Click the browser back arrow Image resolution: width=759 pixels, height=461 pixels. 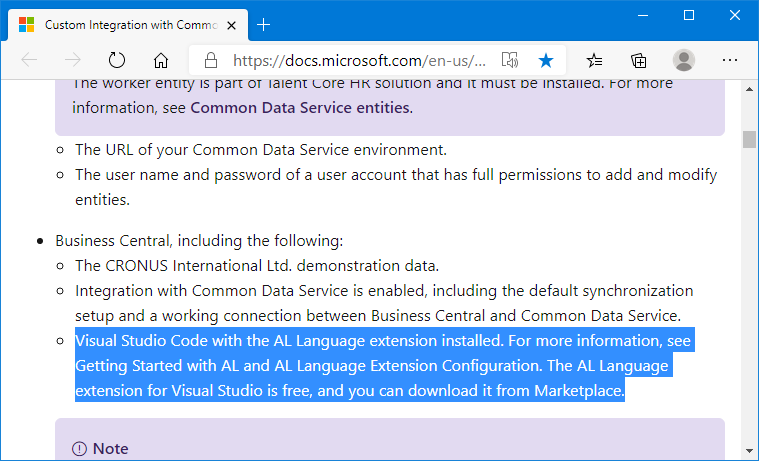30,60
